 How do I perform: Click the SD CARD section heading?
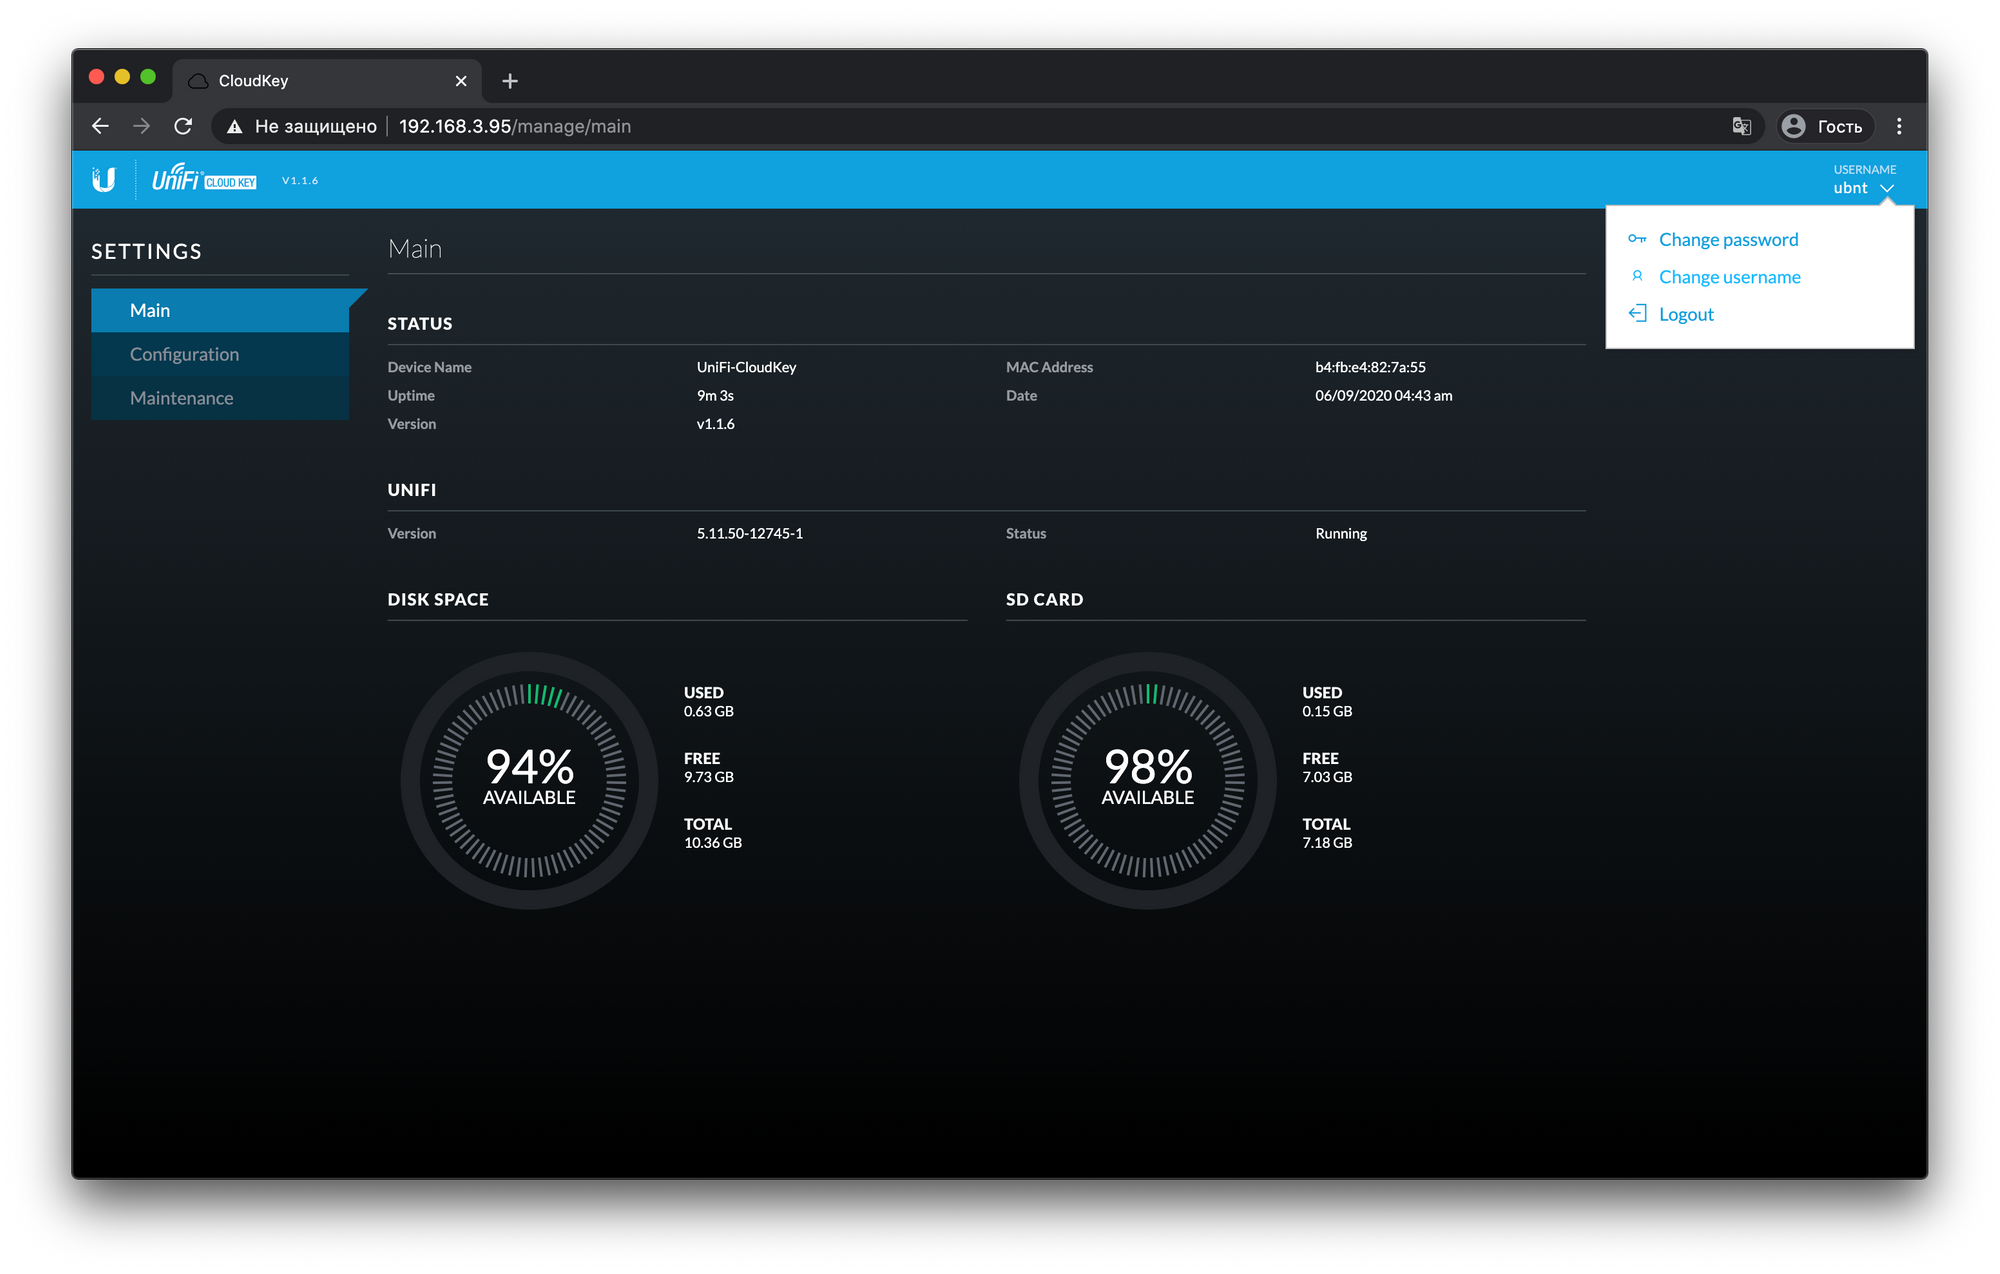pyautogui.click(x=1044, y=600)
